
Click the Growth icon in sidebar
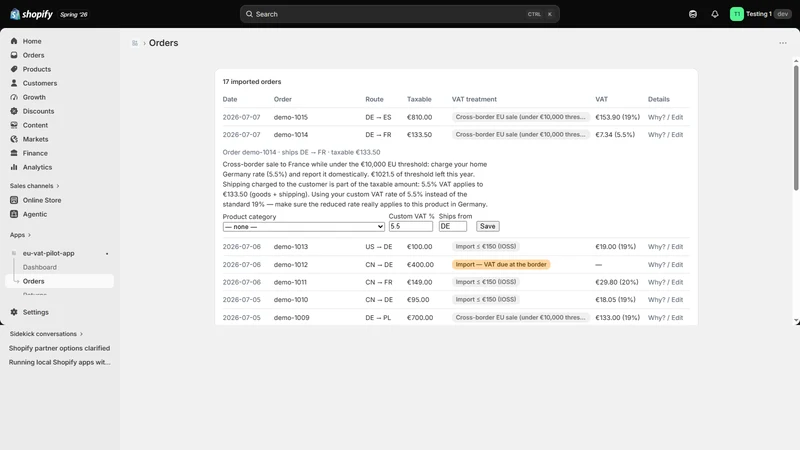14,97
